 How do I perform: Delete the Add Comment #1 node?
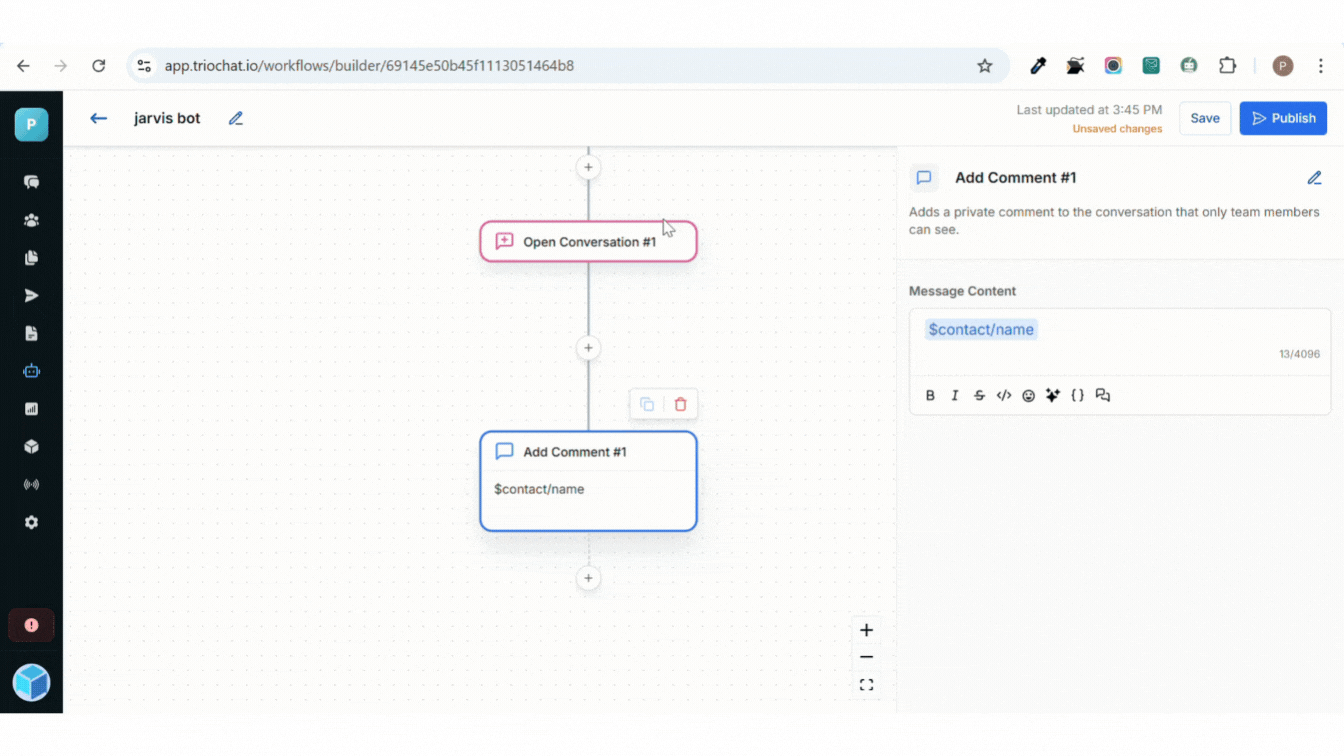(x=681, y=404)
